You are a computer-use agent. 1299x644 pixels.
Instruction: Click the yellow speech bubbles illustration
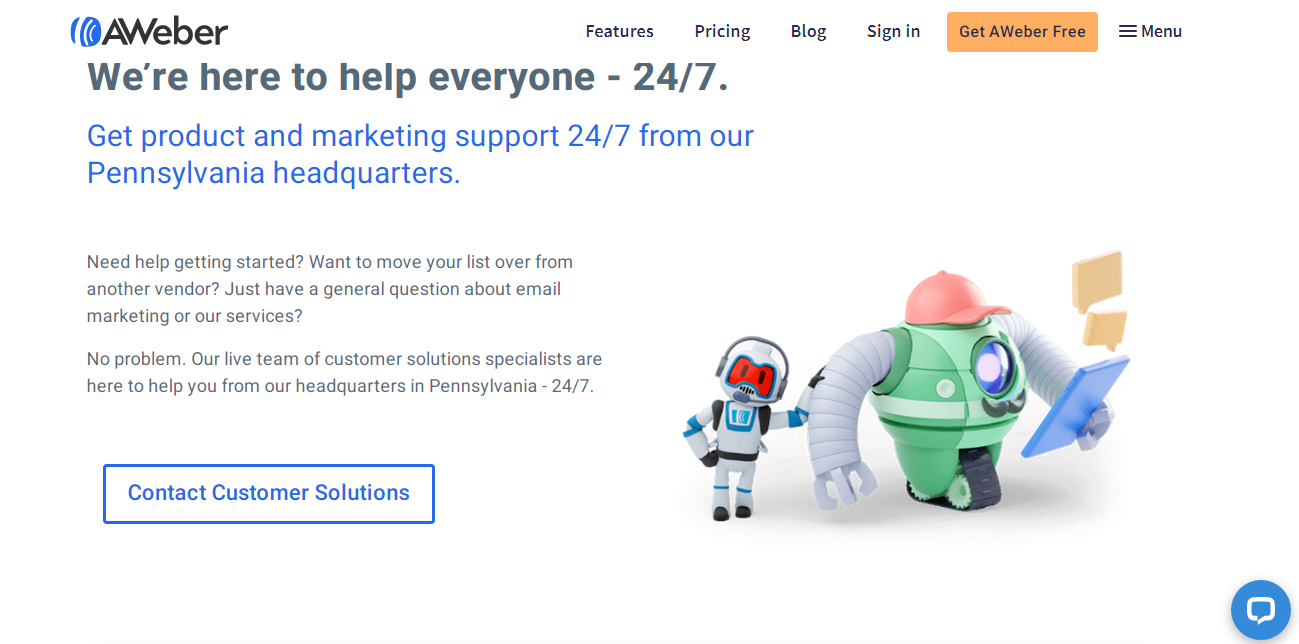pos(1100,297)
